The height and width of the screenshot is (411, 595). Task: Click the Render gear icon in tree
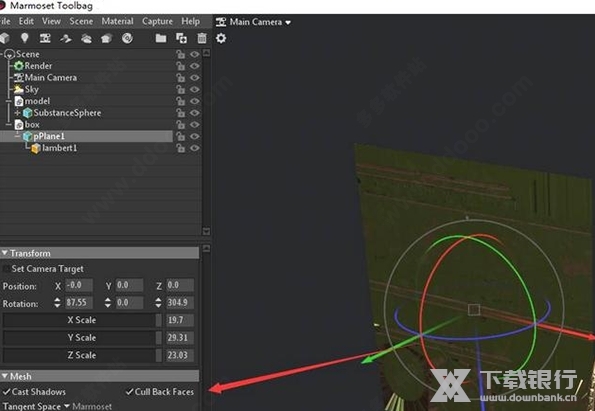point(19,66)
